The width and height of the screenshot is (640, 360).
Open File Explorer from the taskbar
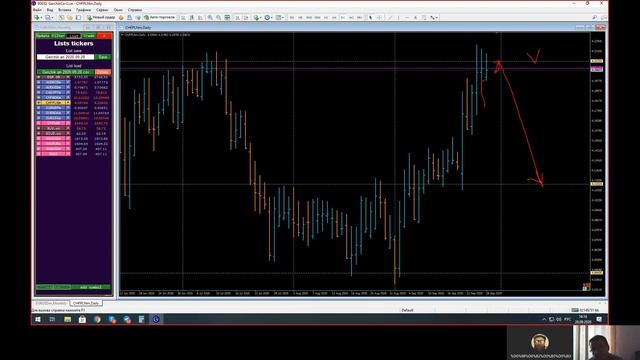pyautogui.click(x=67, y=319)
